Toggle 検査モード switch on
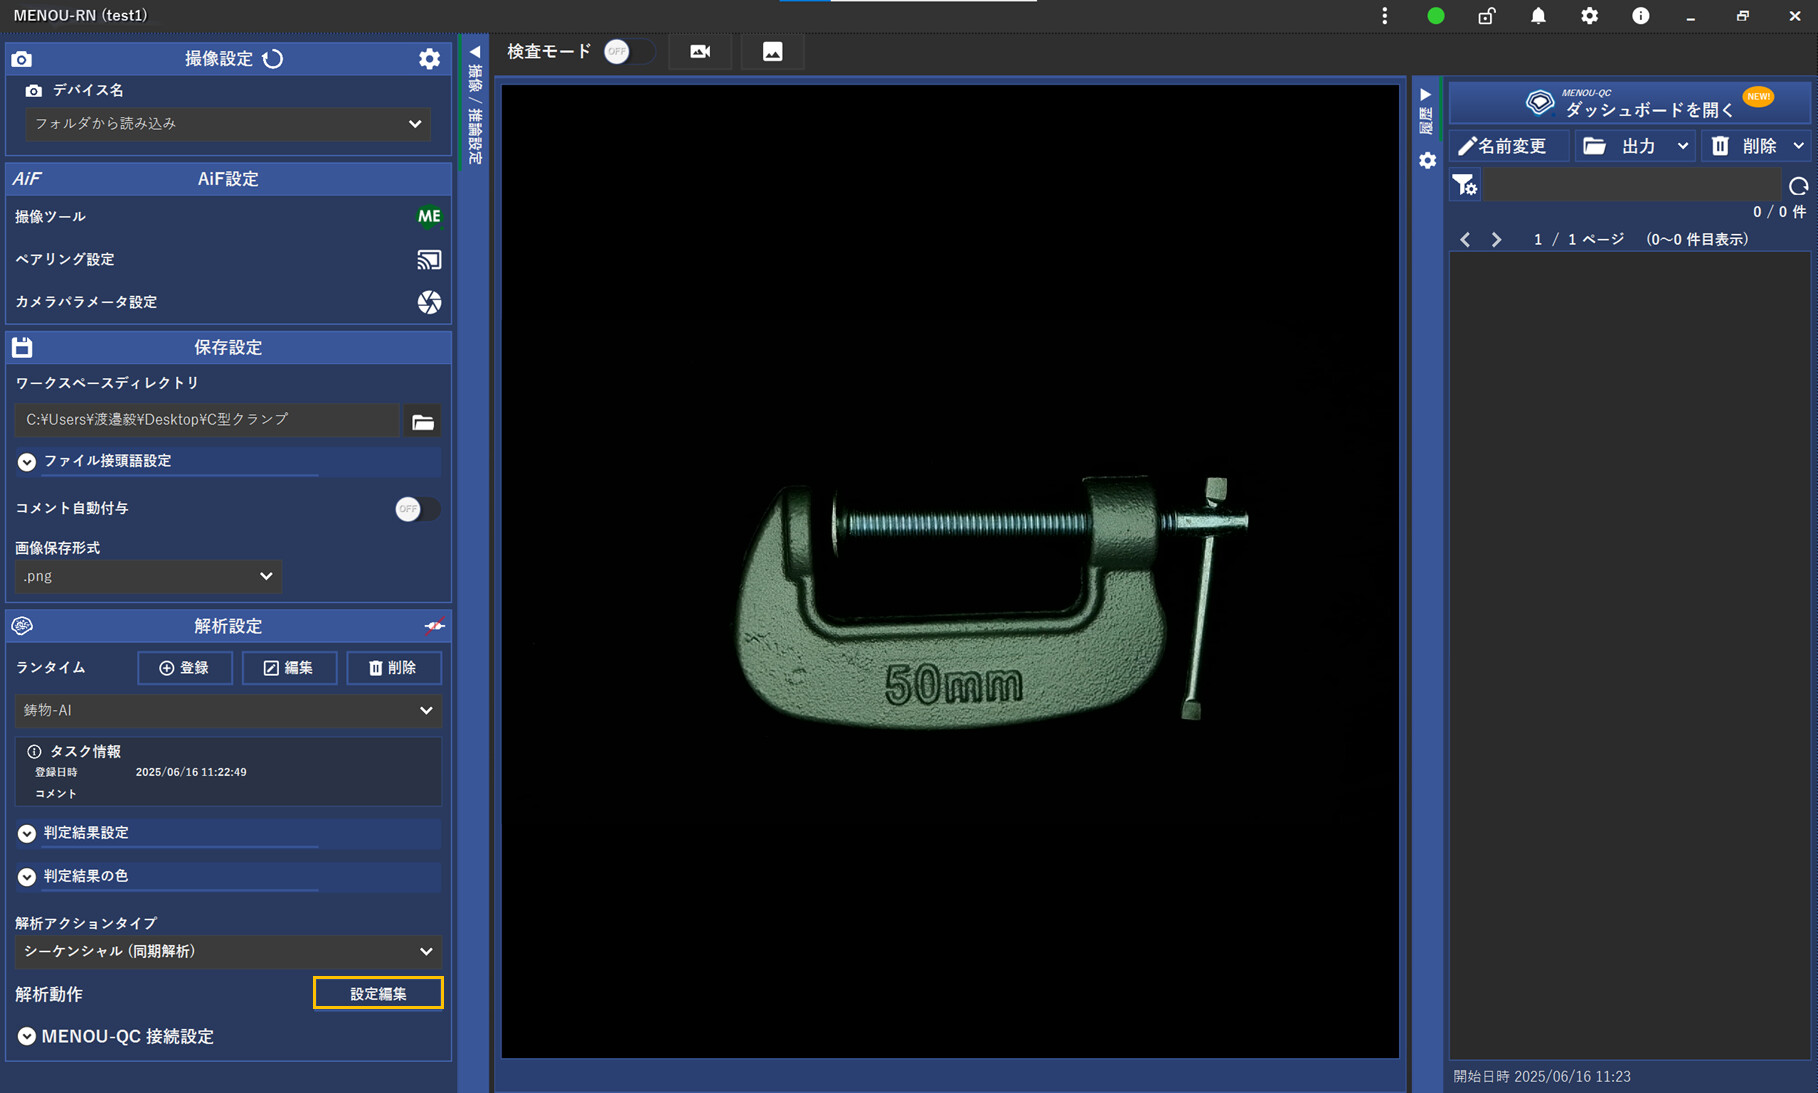Image resolution: width=1818 pixels, height=1093 pixels. (x=629, y=52)
